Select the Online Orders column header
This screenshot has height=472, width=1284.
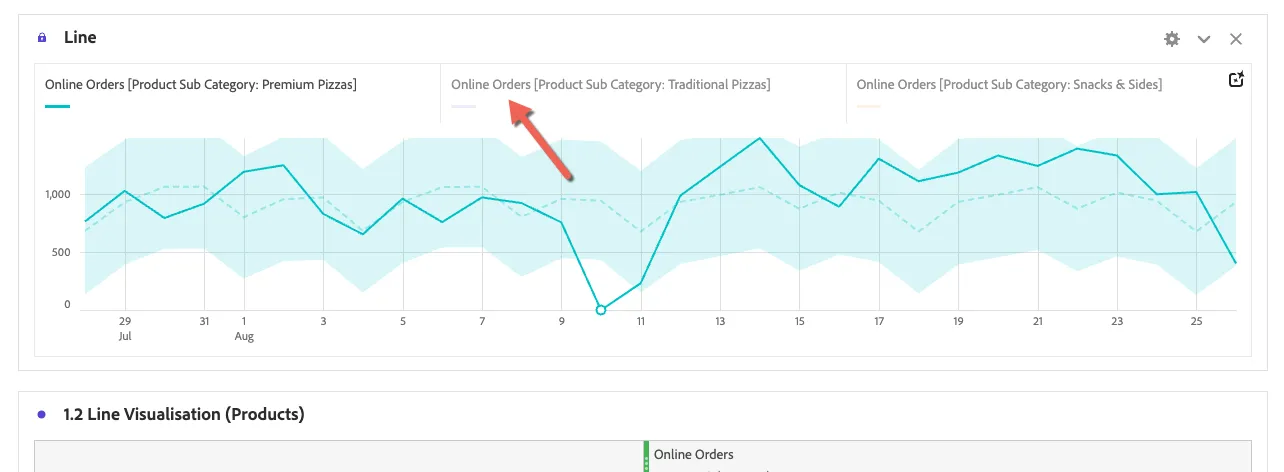pyautogui.click(x=694, y=455)
